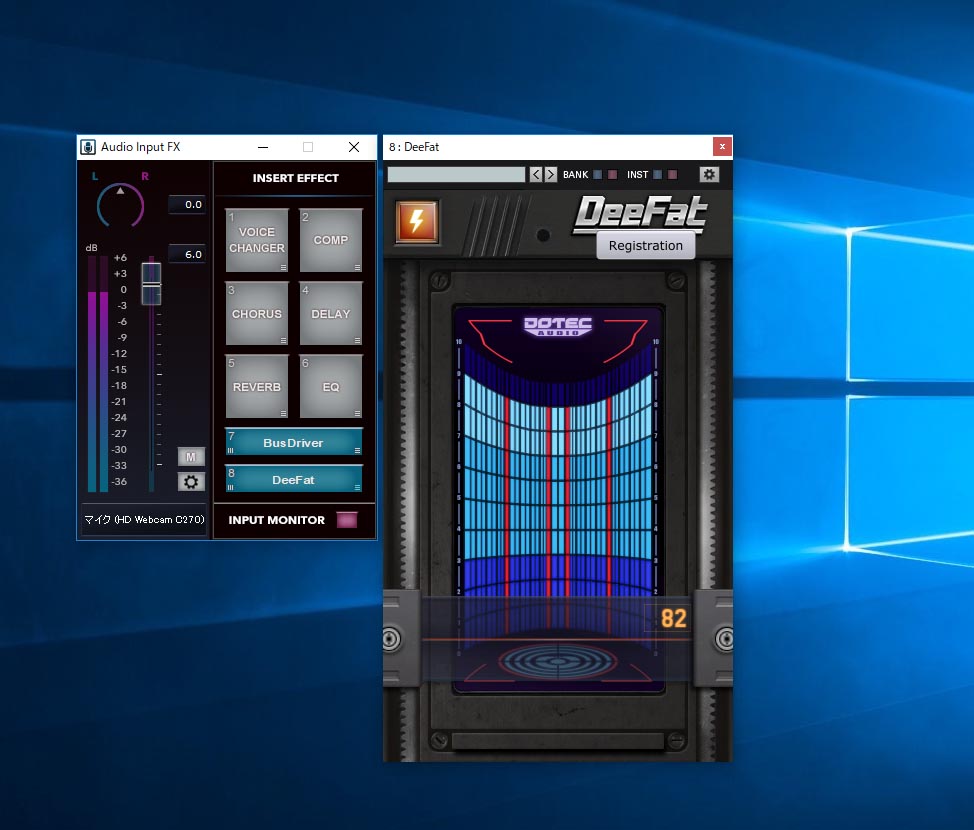Viewport: 974px width, 830px height.
Task: Enable the REVERB effect slot
Action: pos(257,386)
